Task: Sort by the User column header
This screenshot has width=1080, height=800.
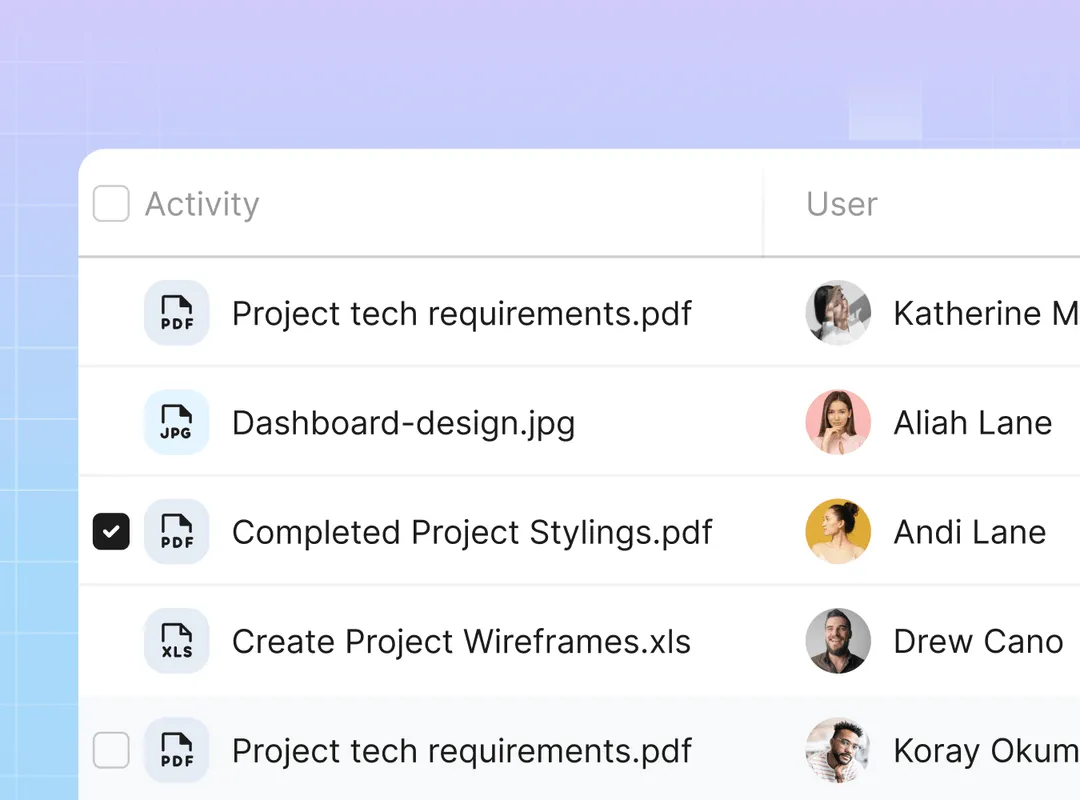Action: (x=842, y=204)
